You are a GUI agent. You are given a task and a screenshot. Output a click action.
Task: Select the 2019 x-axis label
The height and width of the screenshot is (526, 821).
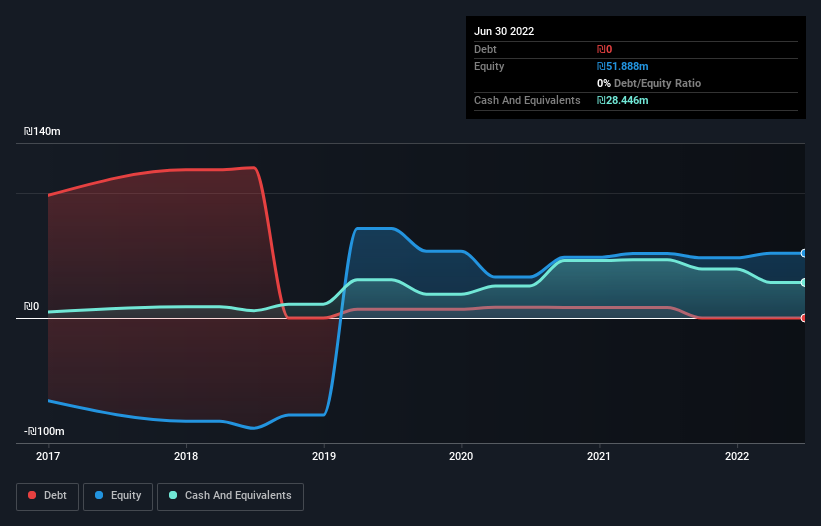pos(324,456)
